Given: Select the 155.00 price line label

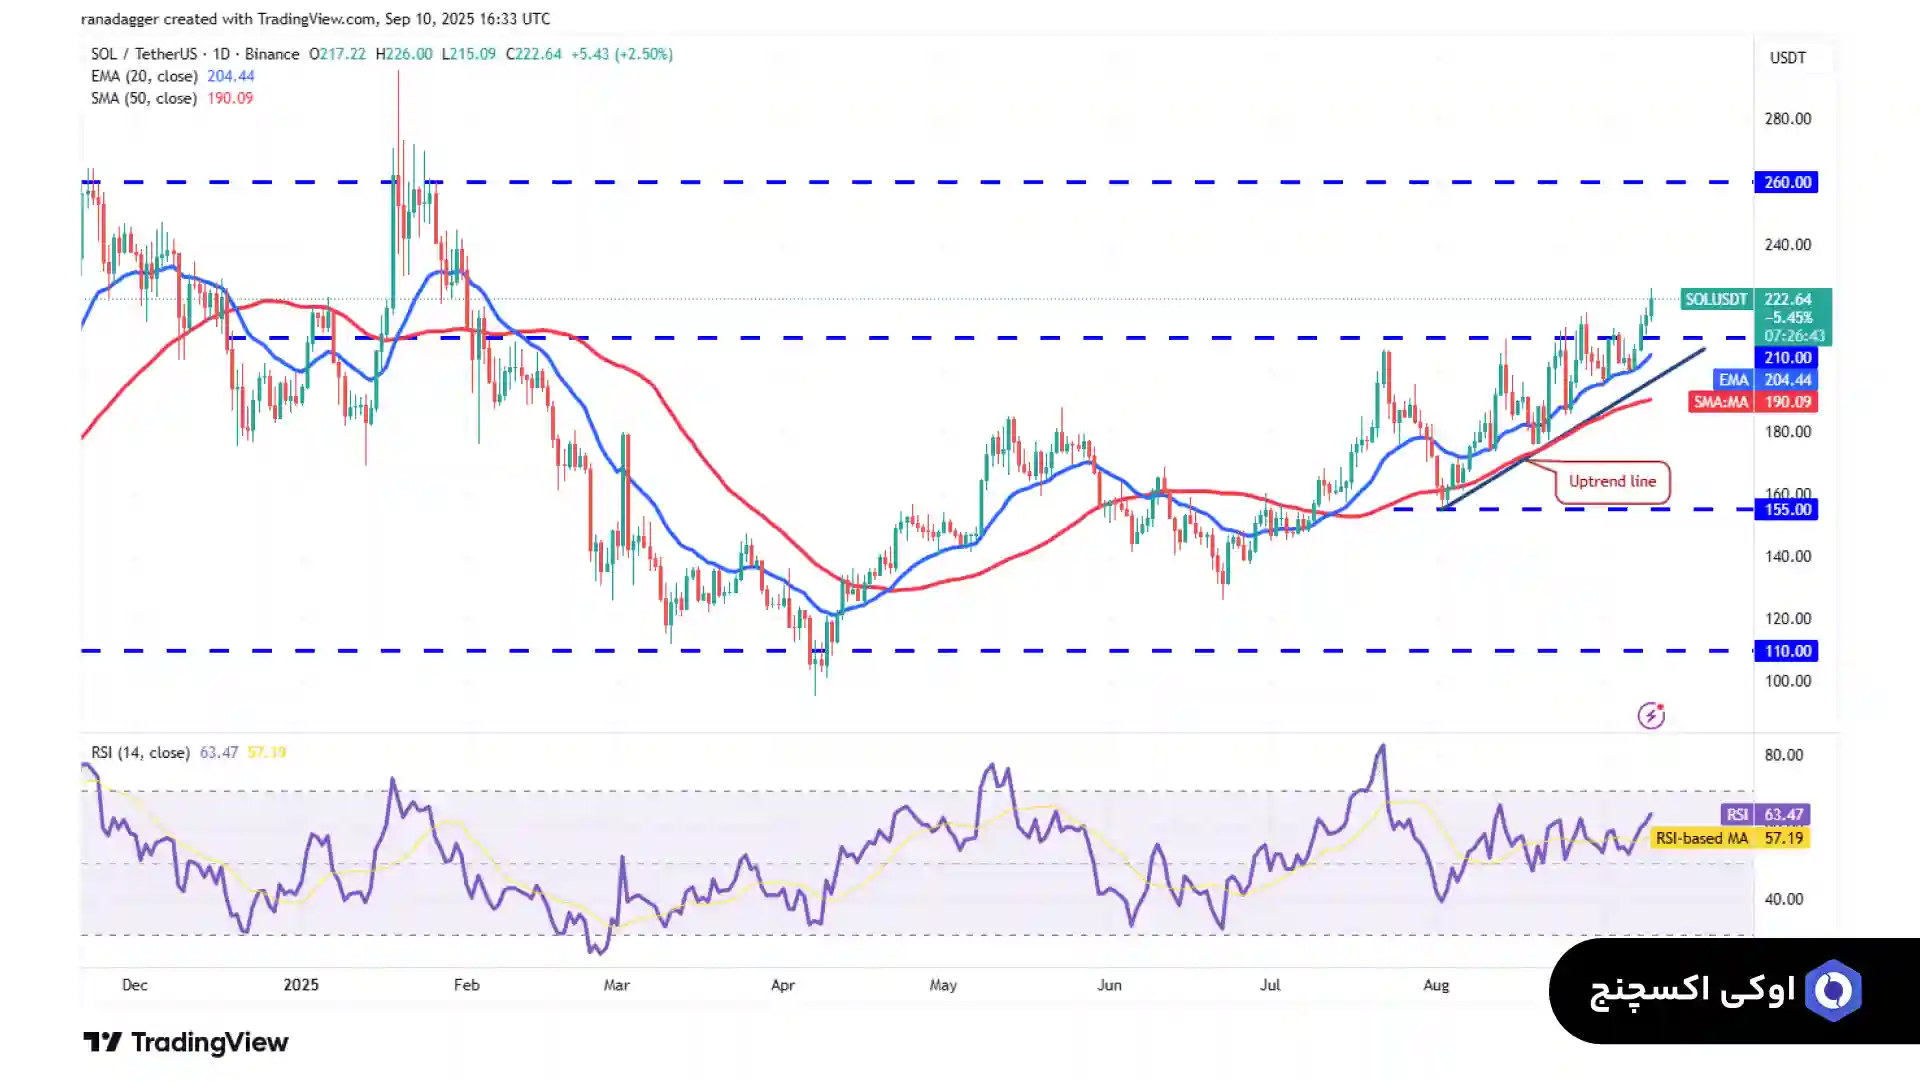Looking at the screenshot, I should coord(1786,509).
